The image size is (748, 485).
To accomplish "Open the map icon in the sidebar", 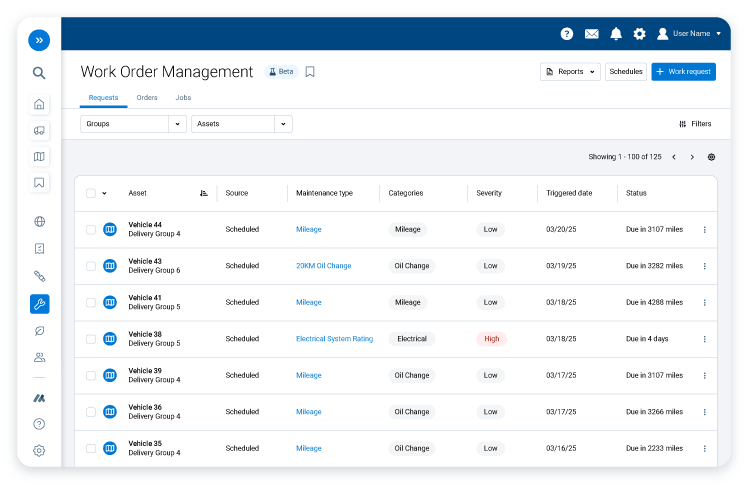I will pos(39,156).
